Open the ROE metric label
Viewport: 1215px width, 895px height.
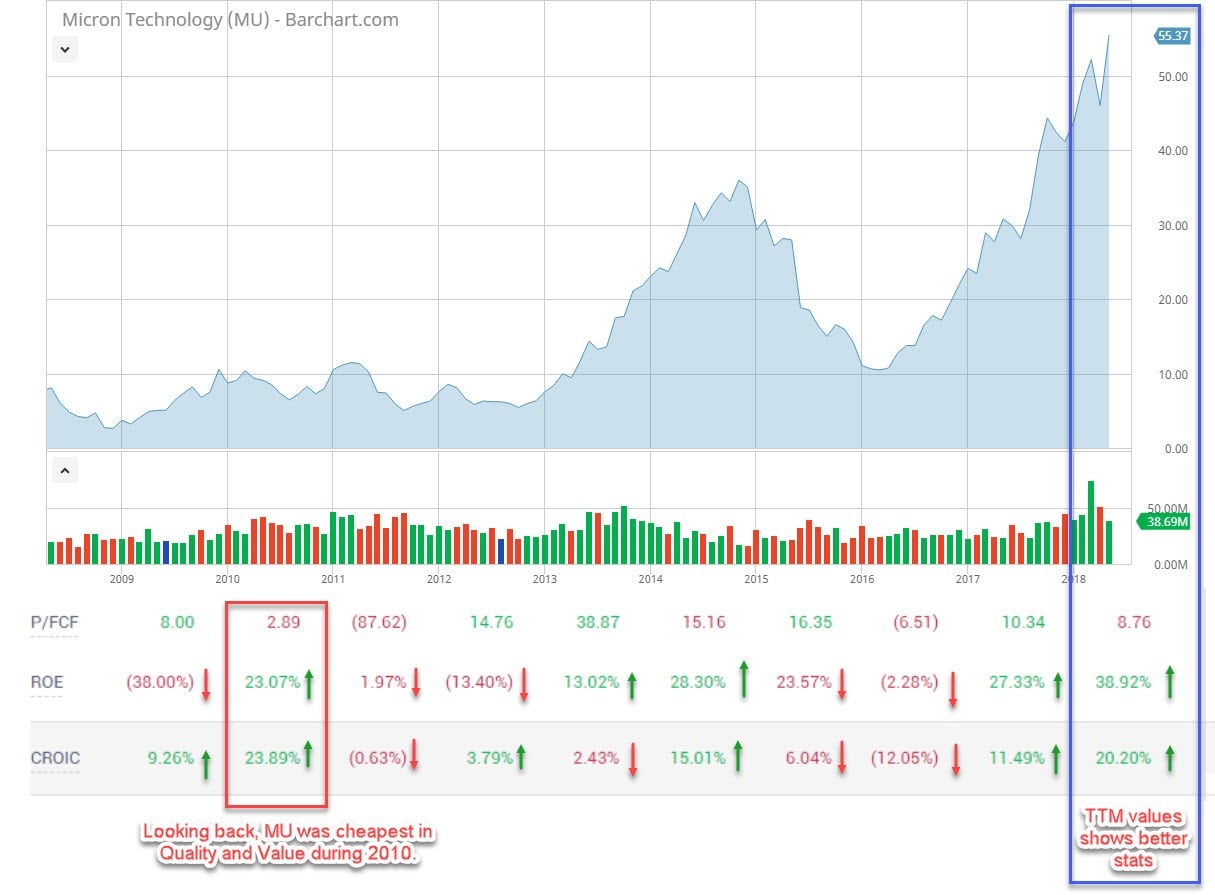(x=47, y=682)
